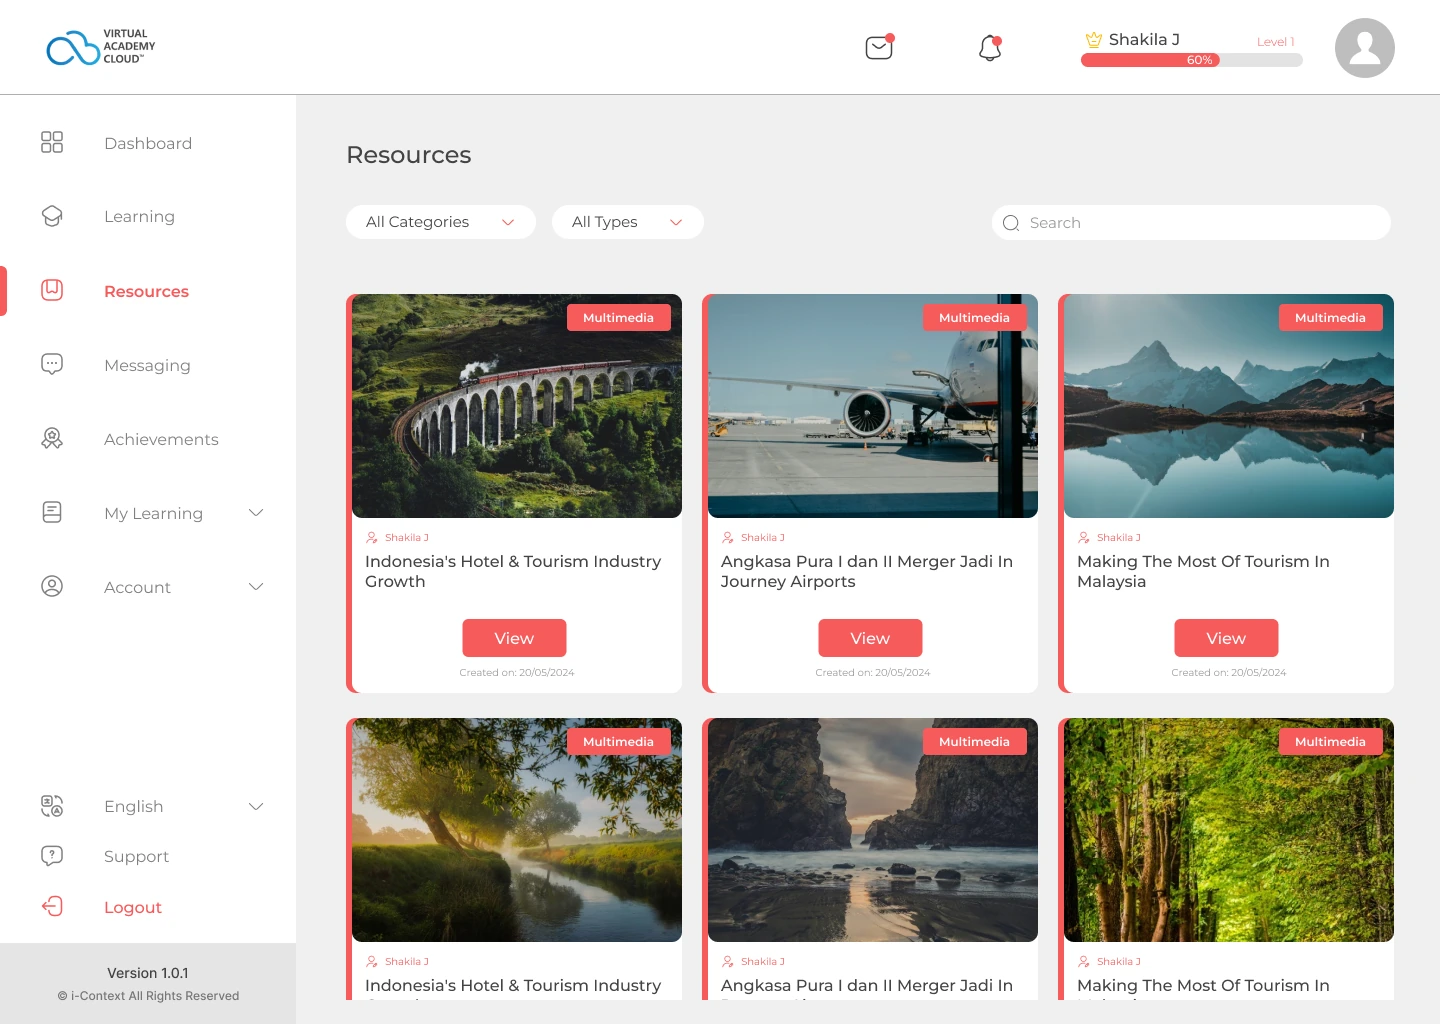The image size is (1440, 1024).
Task: Expand the My Learning submenu chevron
Action: pos(256,513)
